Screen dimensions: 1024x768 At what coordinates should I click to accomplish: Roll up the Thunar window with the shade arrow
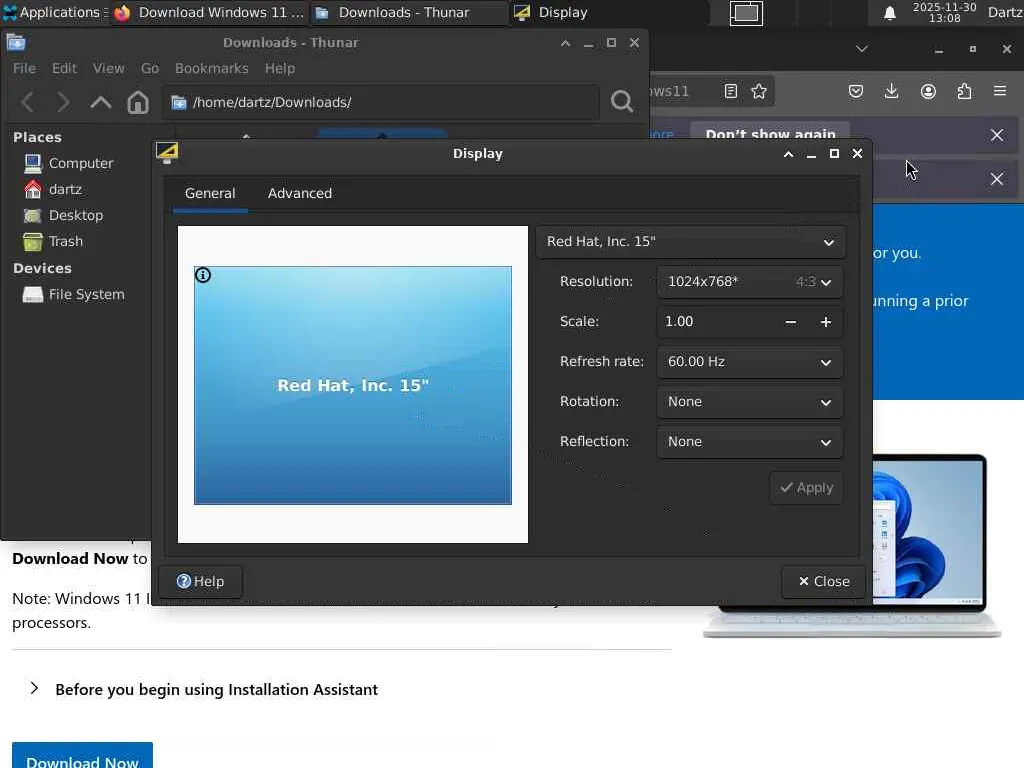pyautogui.click(x=566, y=43)
